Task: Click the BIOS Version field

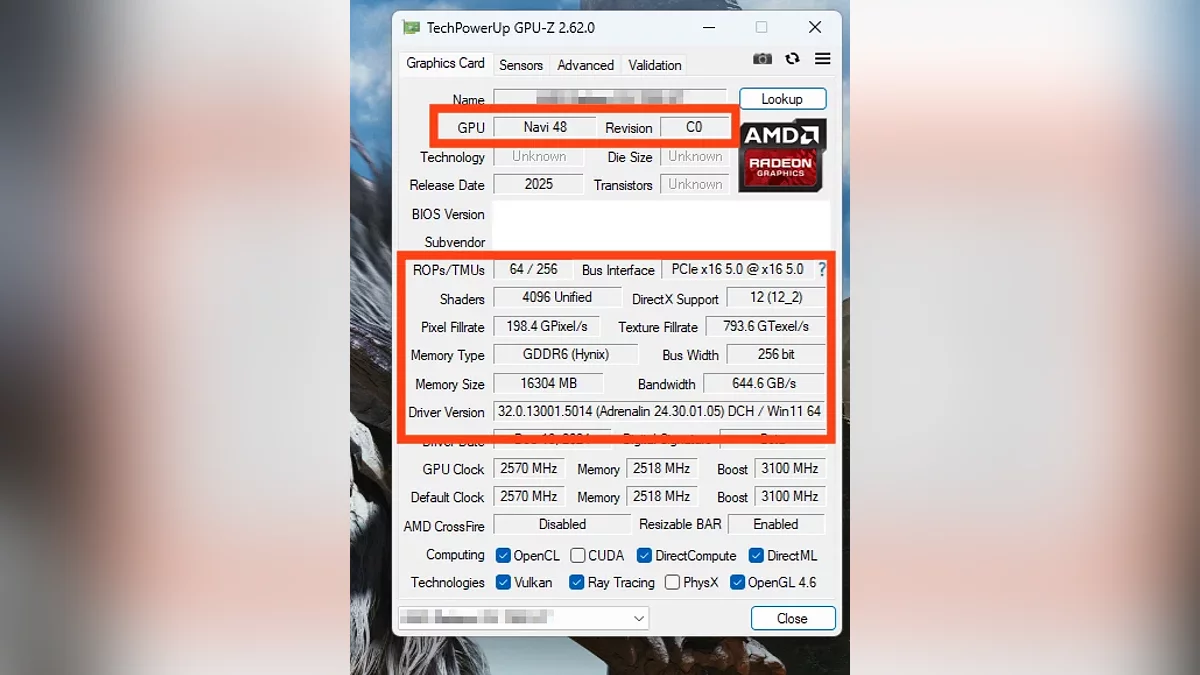Action: tap(660, 213)
